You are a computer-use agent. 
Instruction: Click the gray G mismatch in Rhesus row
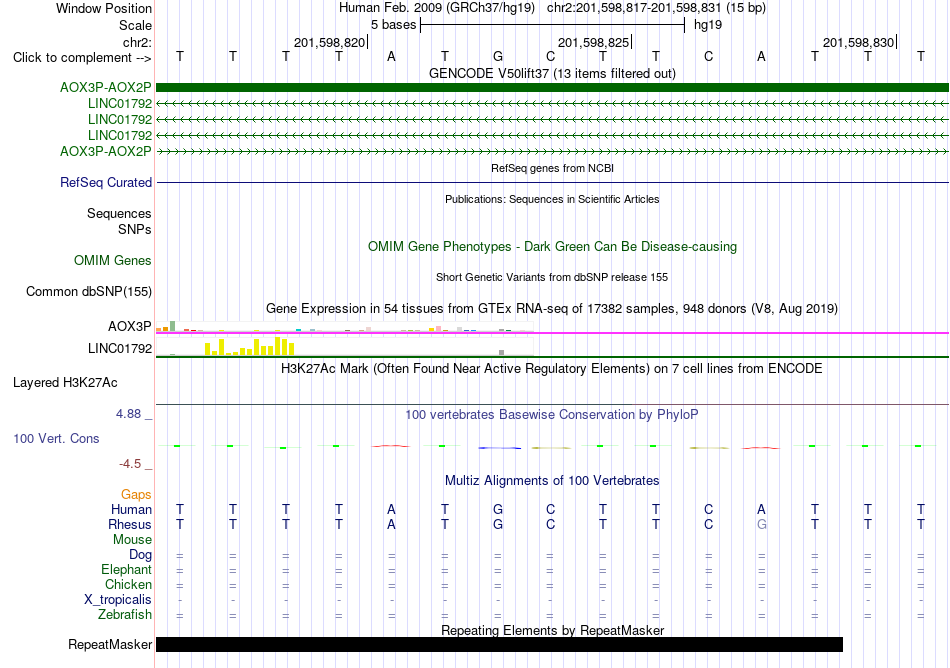point(762,524)
